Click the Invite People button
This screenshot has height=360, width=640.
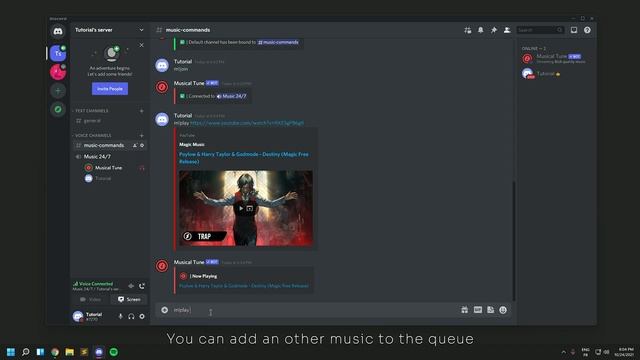(x=110, y=89)
